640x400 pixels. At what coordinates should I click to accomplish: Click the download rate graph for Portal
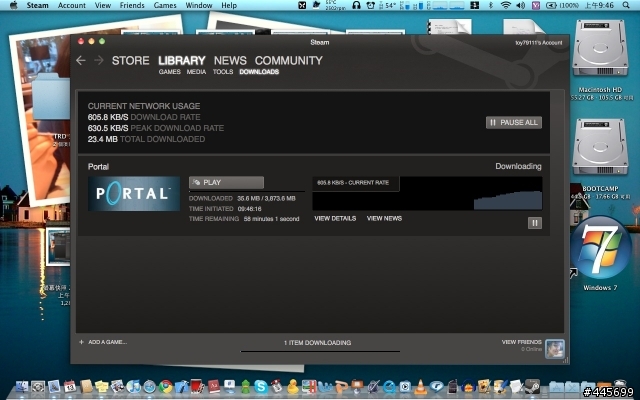tap(427, 193)
